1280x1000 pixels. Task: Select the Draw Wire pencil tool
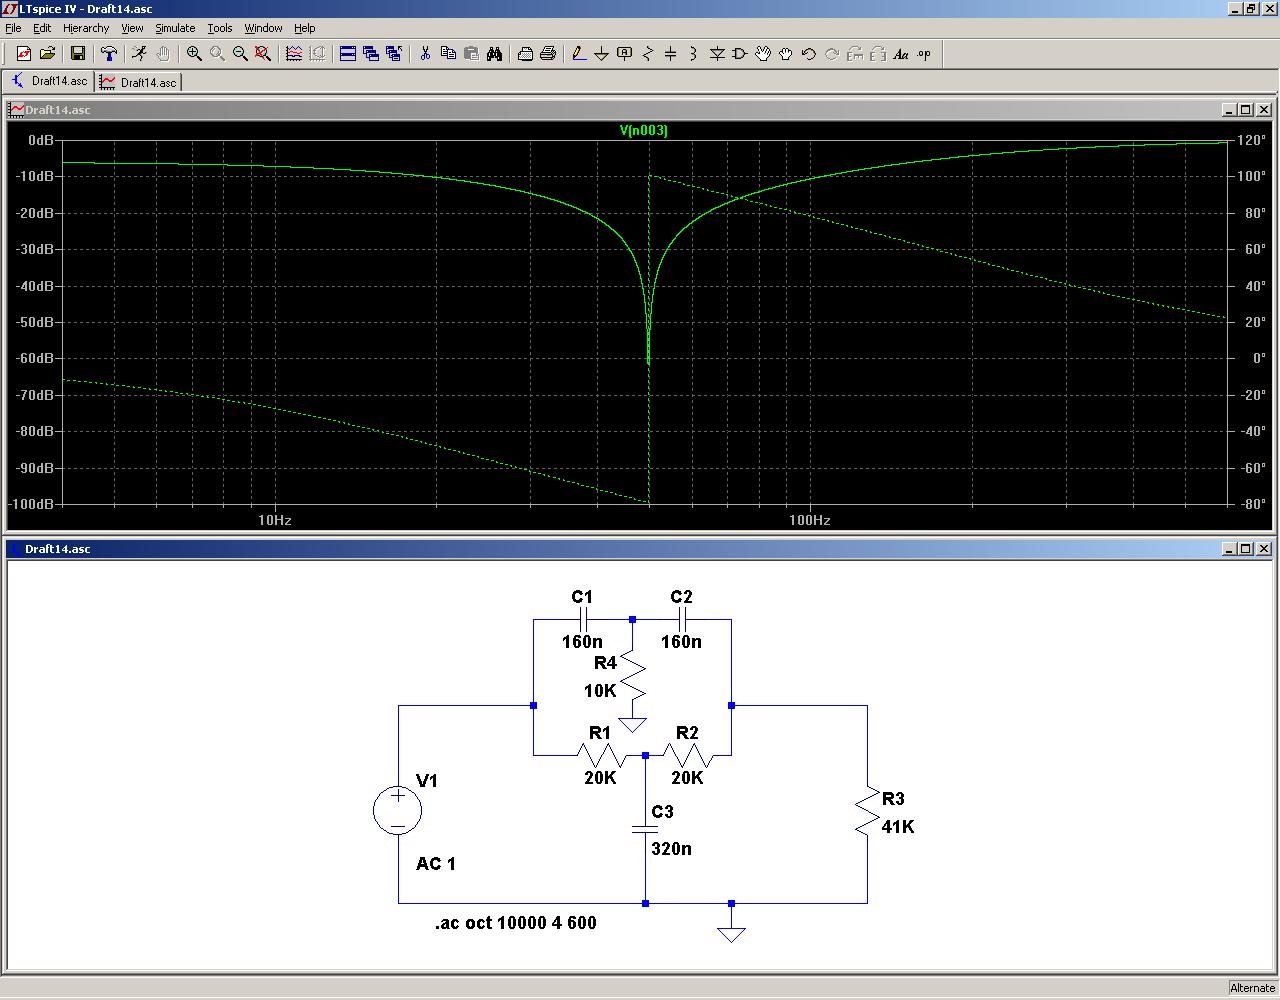578,54
